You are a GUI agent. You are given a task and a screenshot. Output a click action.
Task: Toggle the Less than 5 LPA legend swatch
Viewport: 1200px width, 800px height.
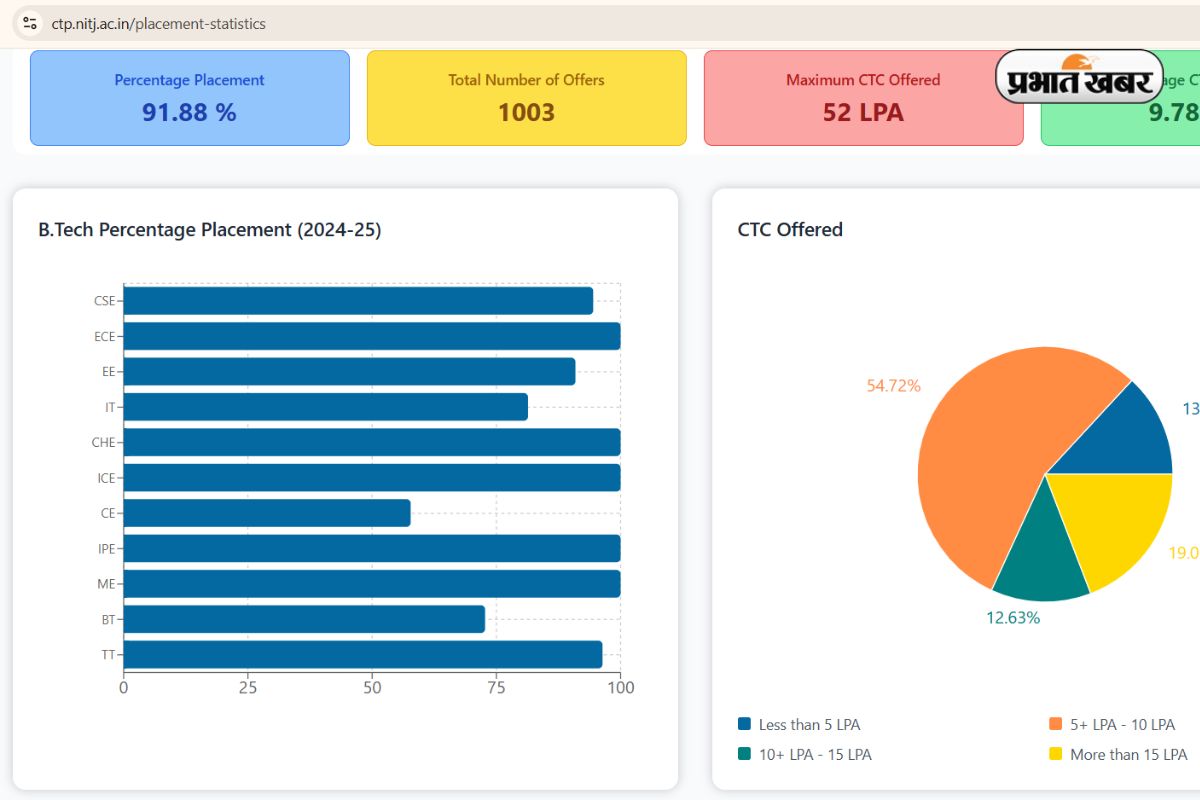(x=744, y=724)
